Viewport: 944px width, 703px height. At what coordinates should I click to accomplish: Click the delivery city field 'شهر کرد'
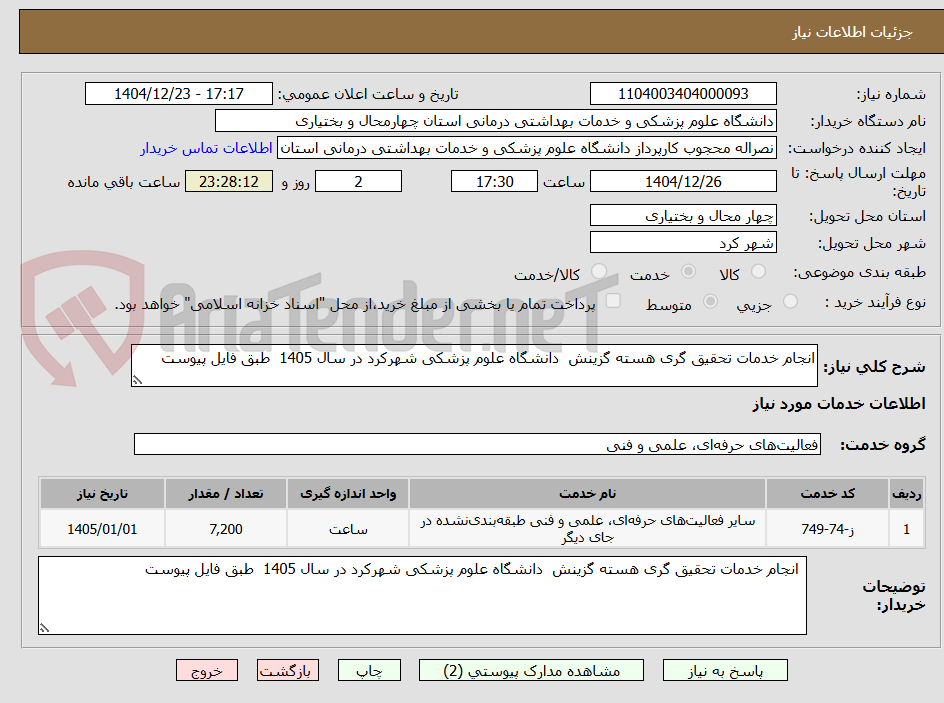tap(683, 243)
